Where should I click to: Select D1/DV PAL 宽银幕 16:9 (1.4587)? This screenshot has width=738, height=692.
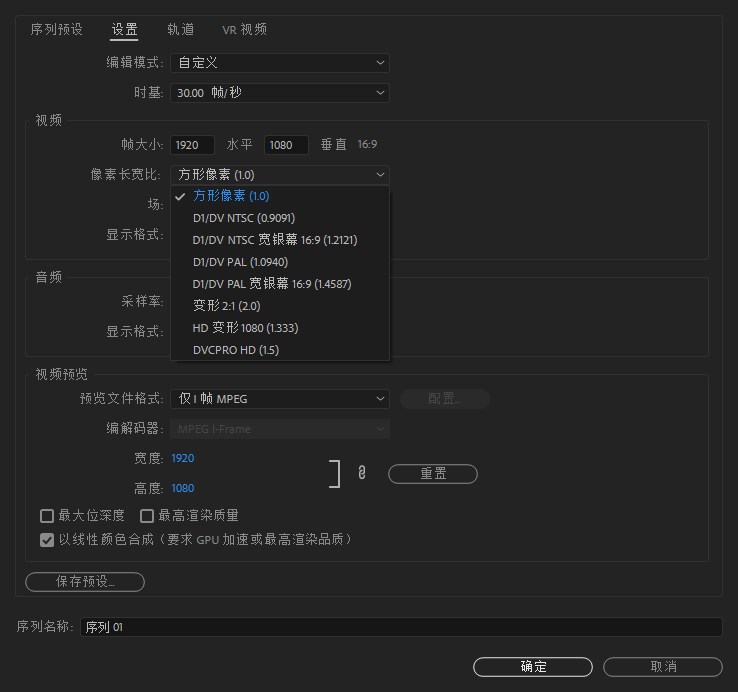[280, 284]
